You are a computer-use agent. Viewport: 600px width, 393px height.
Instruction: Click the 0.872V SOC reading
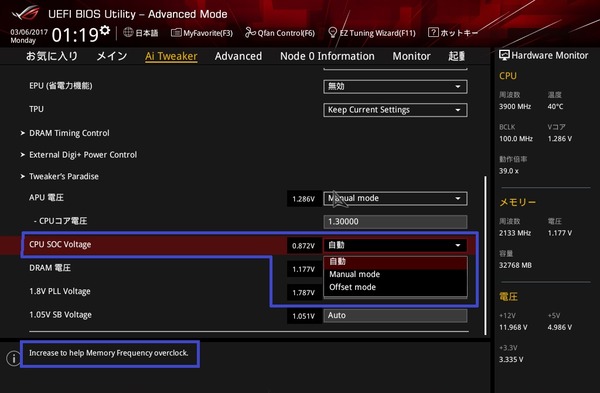click(304, 246)
